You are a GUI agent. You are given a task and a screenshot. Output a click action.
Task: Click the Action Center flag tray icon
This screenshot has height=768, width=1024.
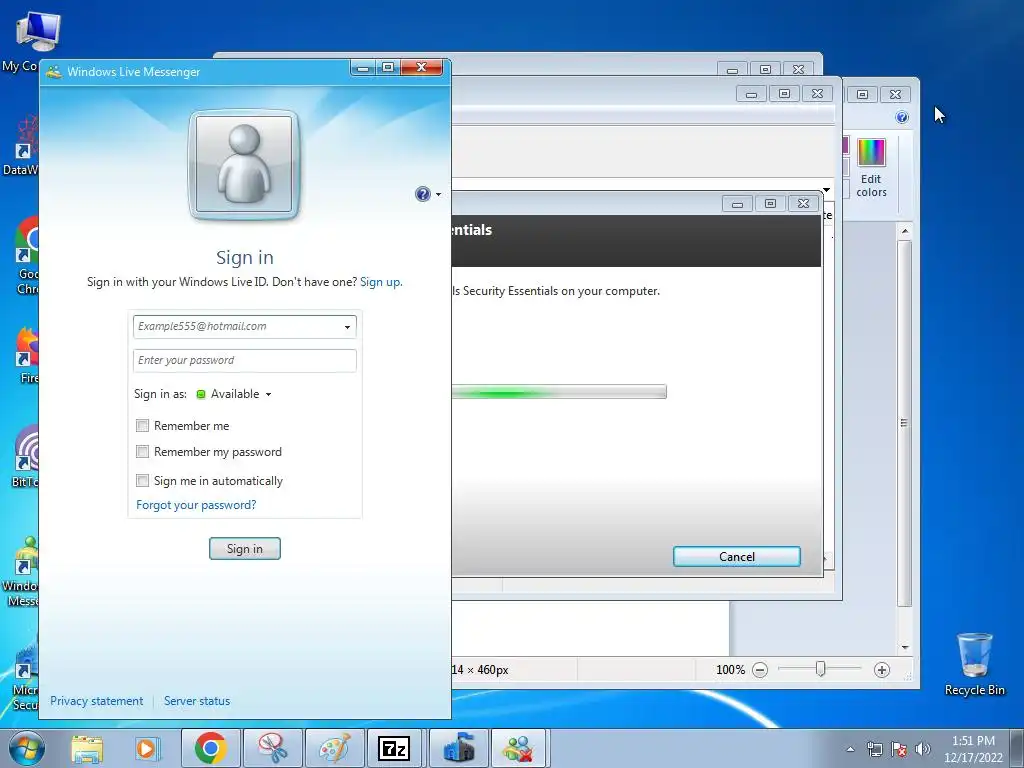point(899,750)
